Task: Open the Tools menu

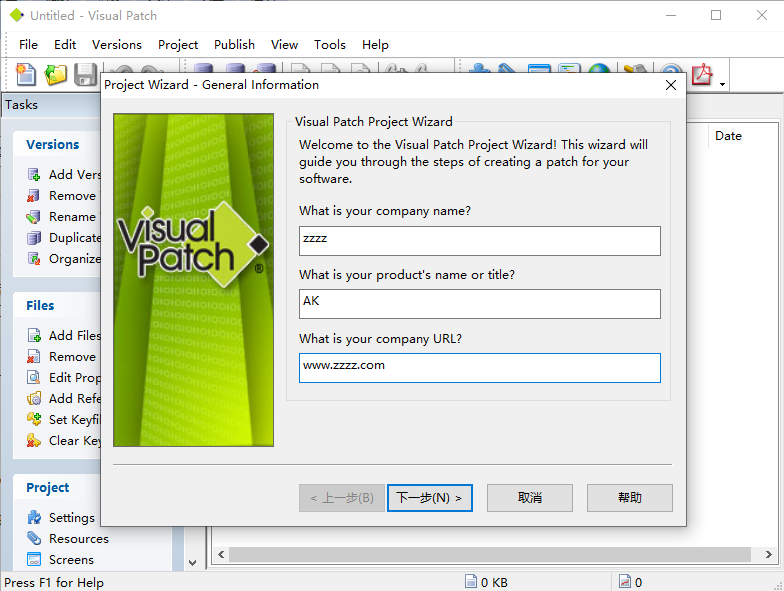Action: (x=330, y=45)
